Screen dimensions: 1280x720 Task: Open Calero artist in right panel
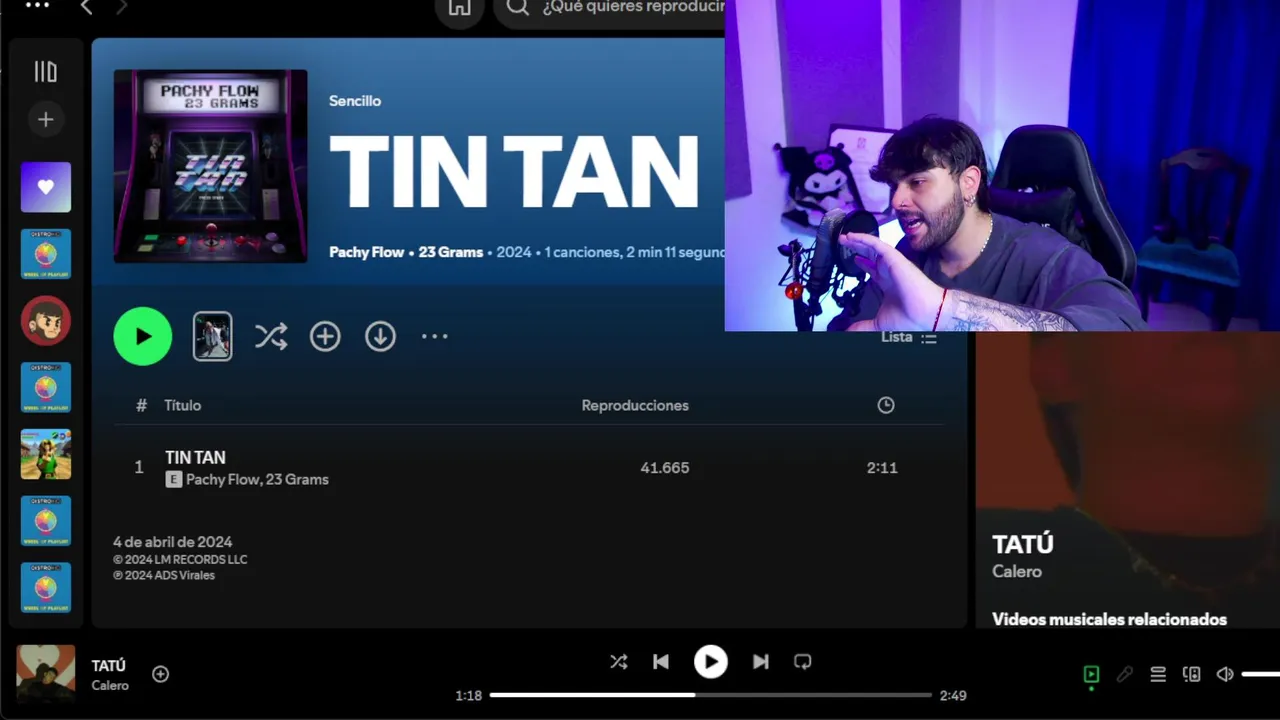click(1017, 571)
